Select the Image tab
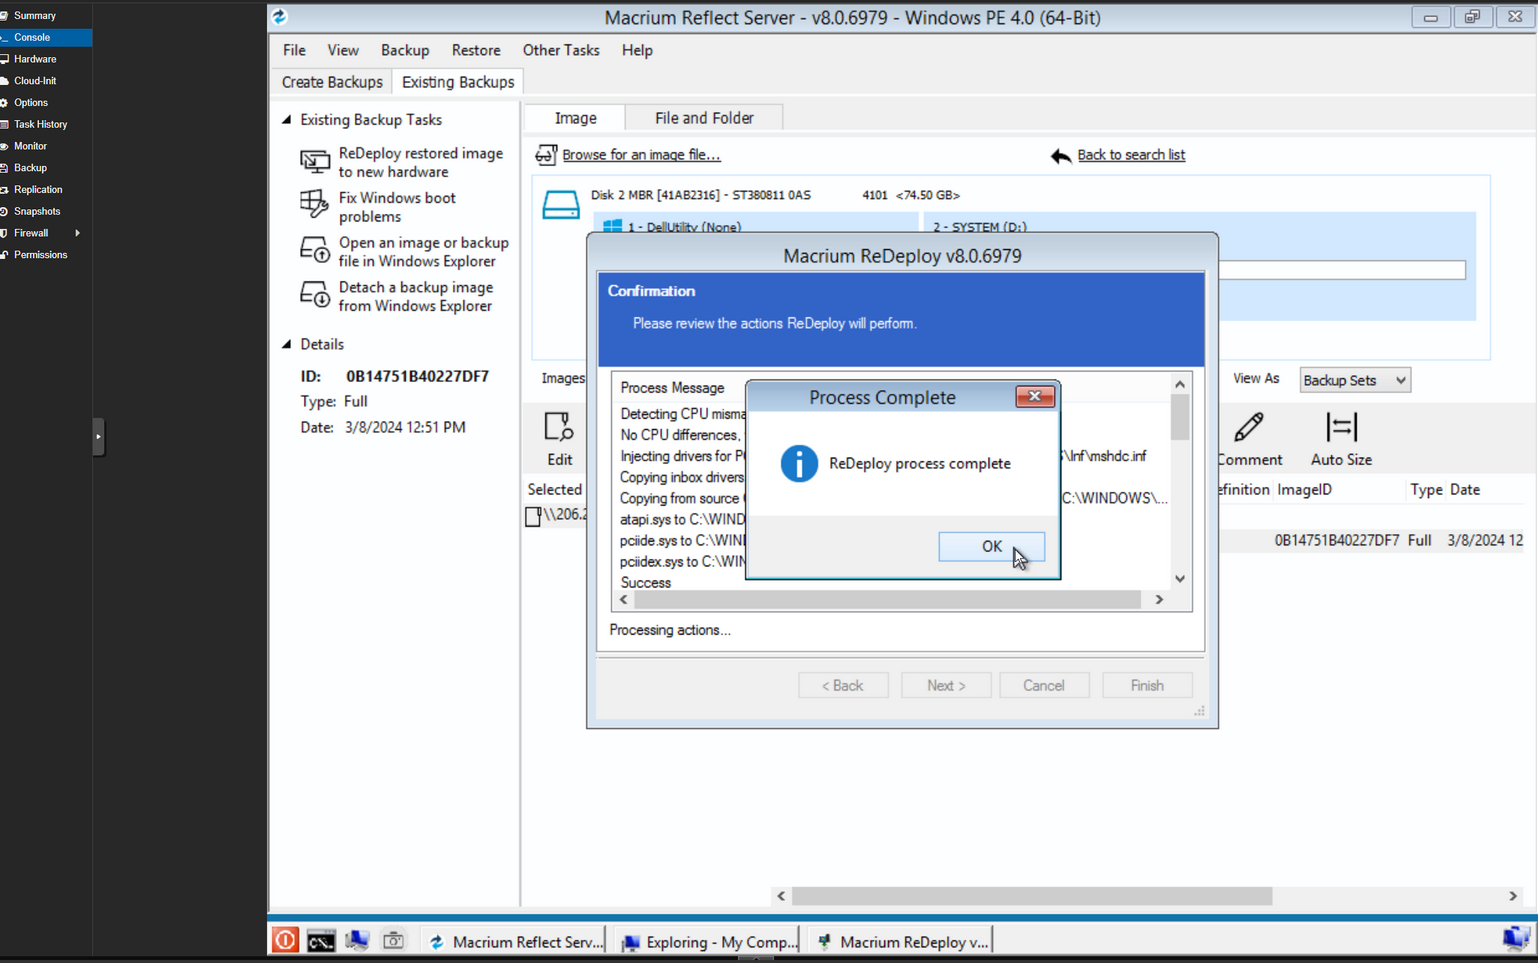Screen dimensions: 1538x963 (575, 118)
